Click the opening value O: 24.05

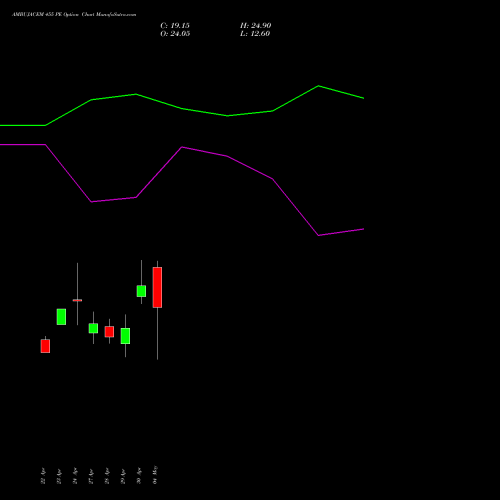coord(175,34)
